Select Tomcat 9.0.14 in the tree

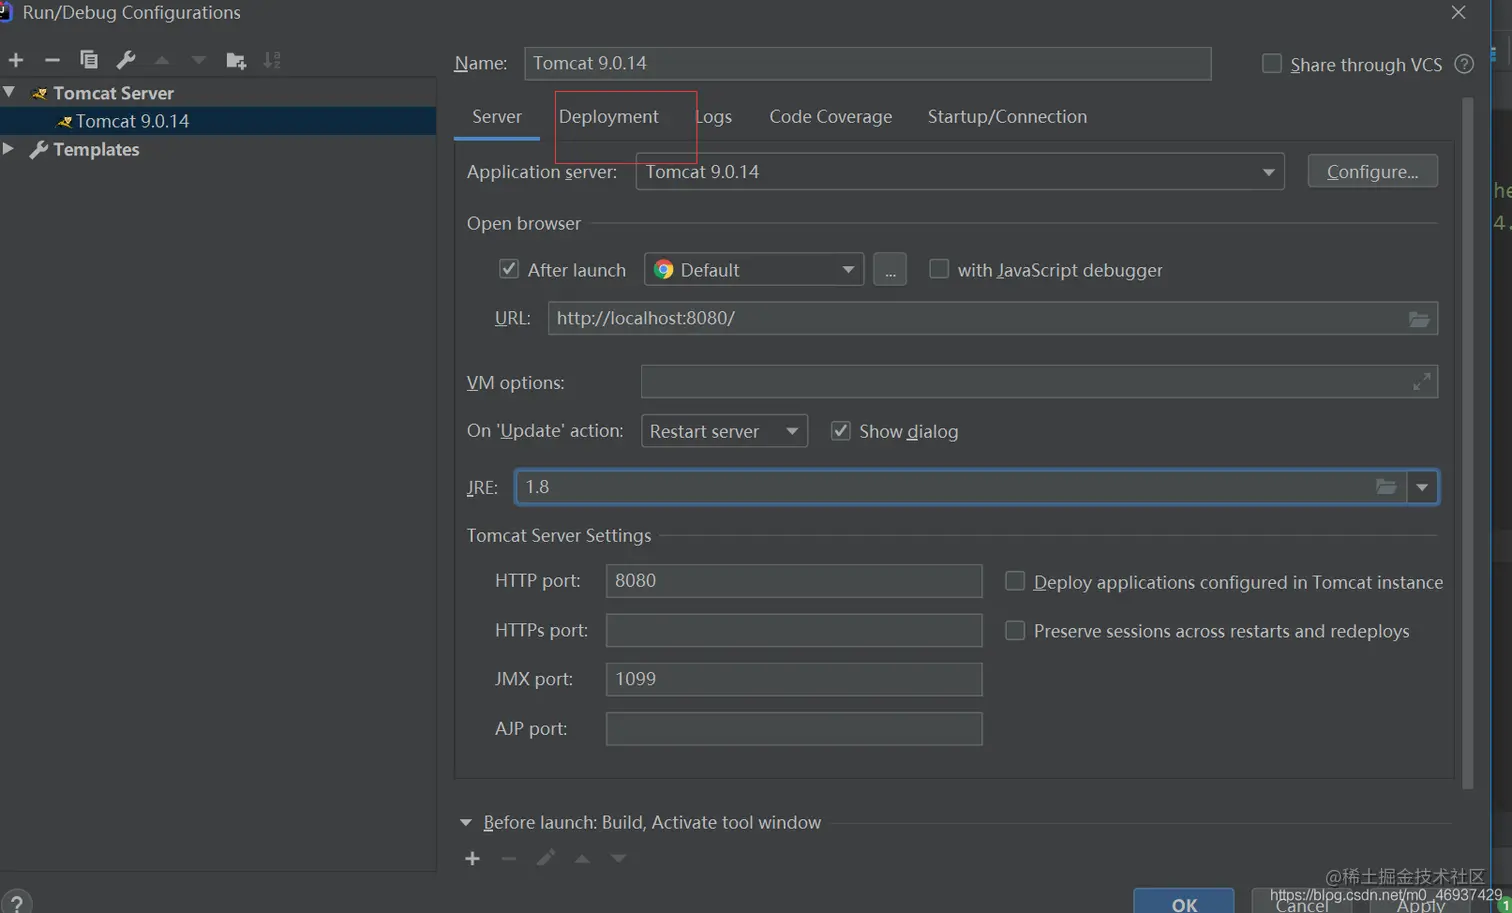tap(218, 121)
